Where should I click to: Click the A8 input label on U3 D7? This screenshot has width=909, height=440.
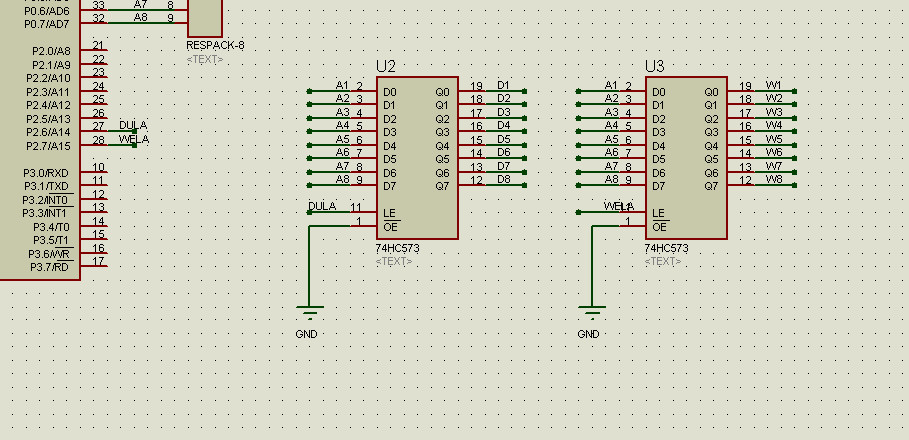[x=610, y=180]
